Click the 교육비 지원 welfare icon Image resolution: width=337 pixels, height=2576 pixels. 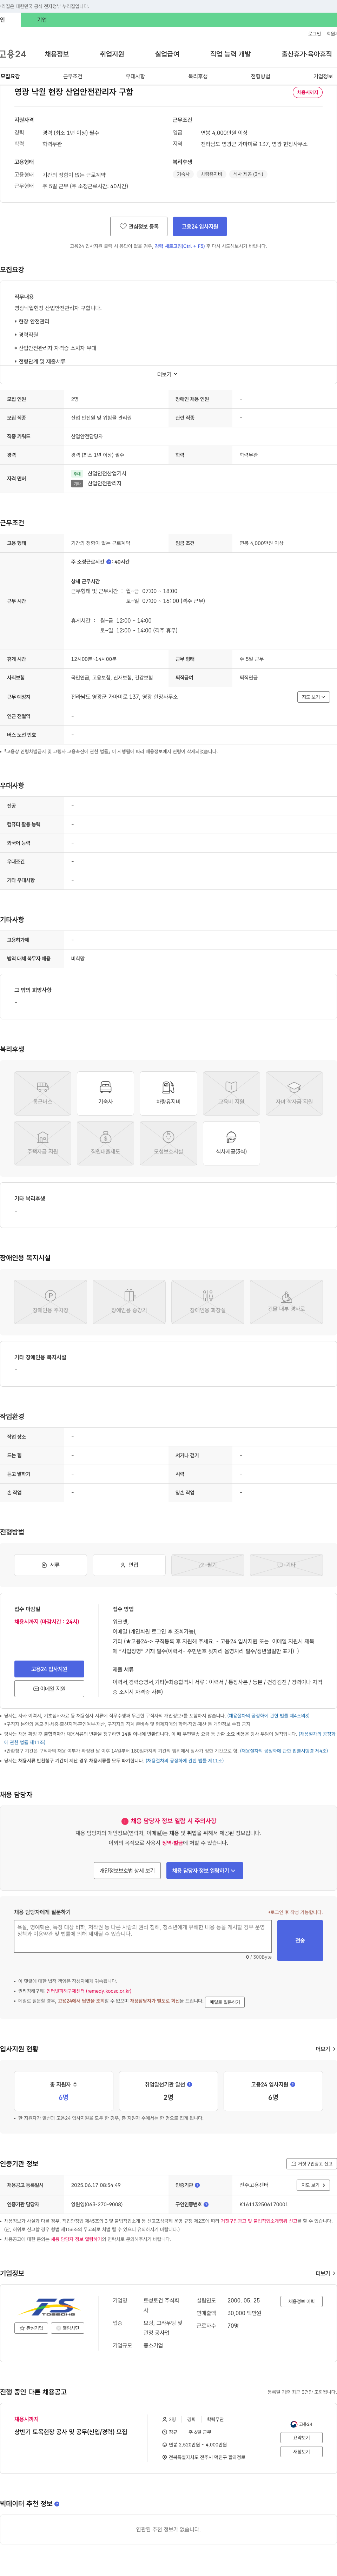pos(231,1093)
